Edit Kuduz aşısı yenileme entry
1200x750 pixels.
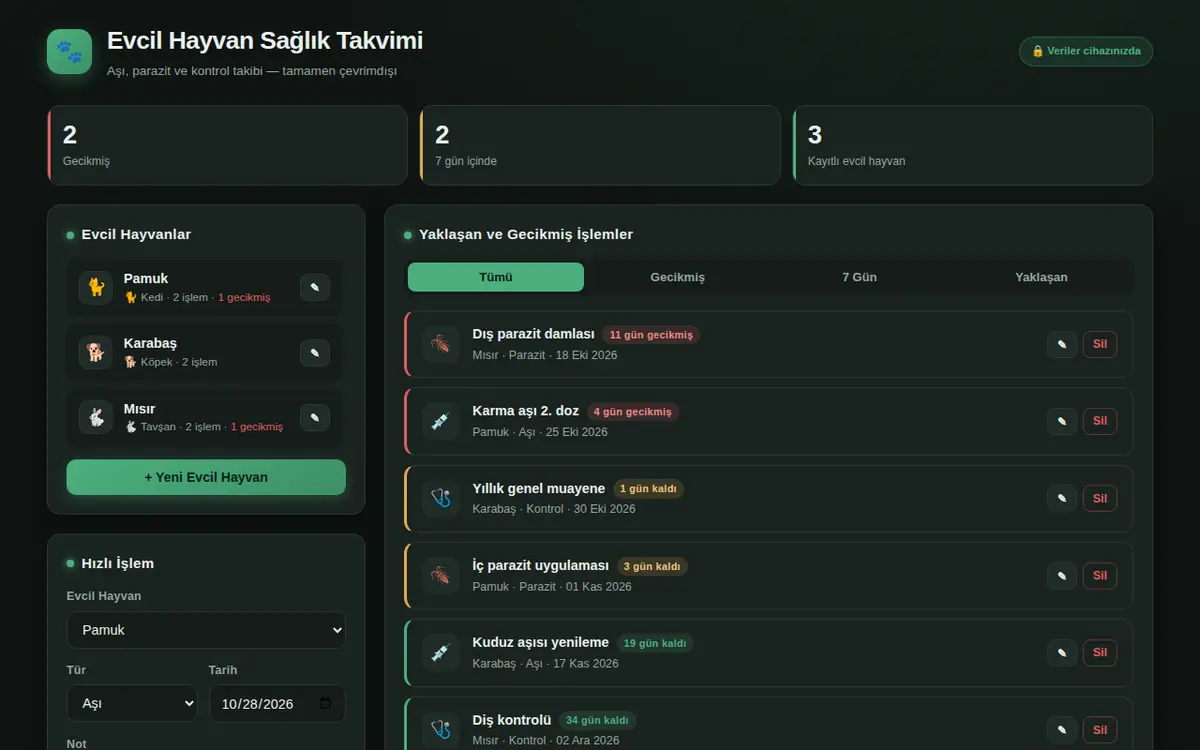[1062, 652]
